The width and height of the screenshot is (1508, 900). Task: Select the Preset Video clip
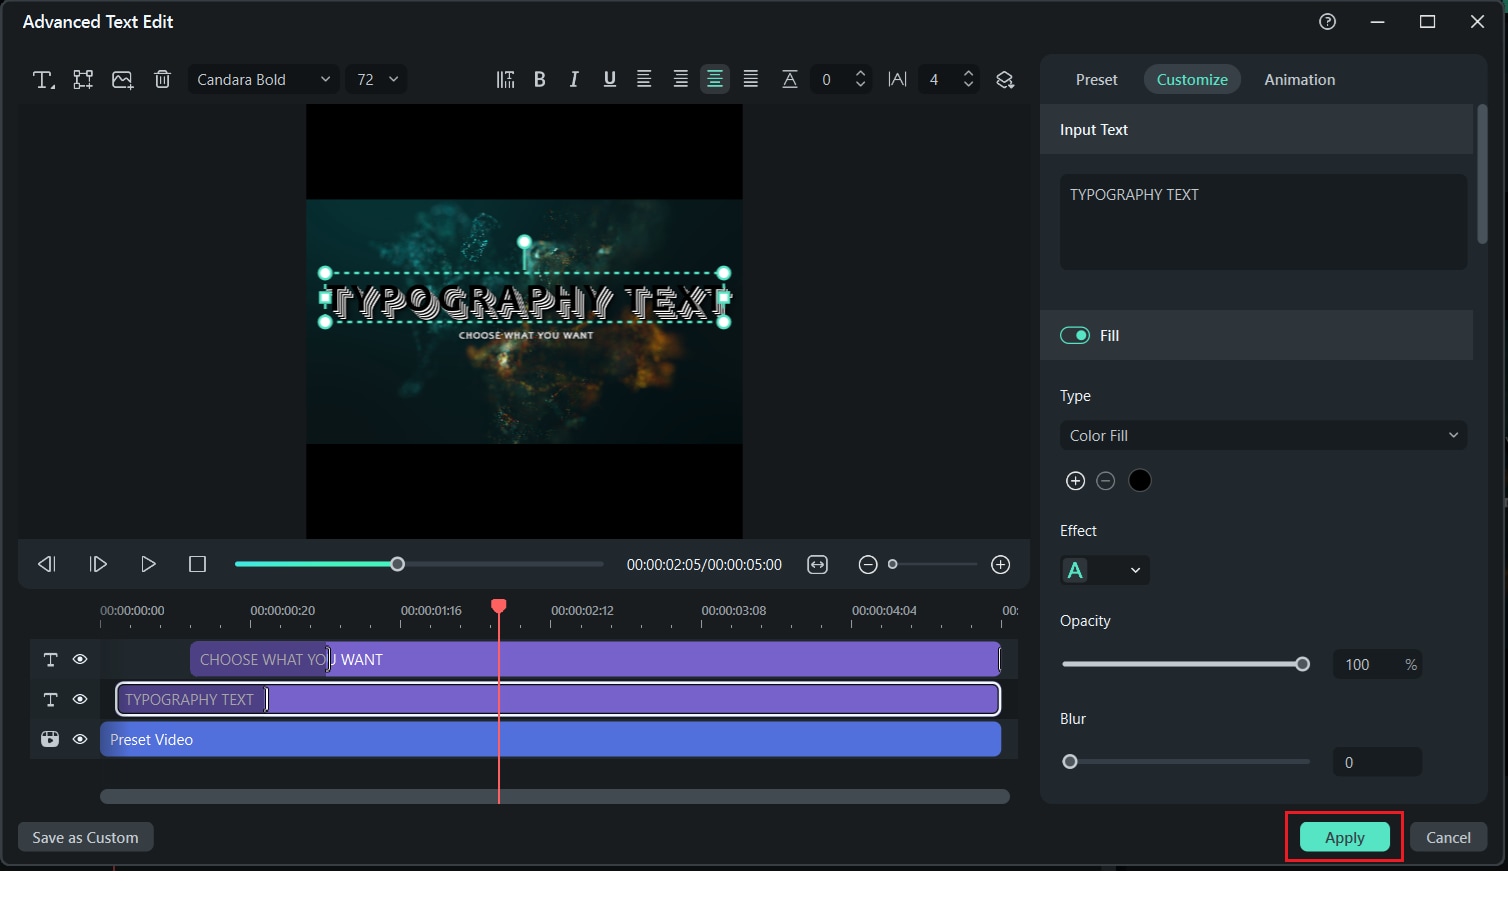pos(550,740)
